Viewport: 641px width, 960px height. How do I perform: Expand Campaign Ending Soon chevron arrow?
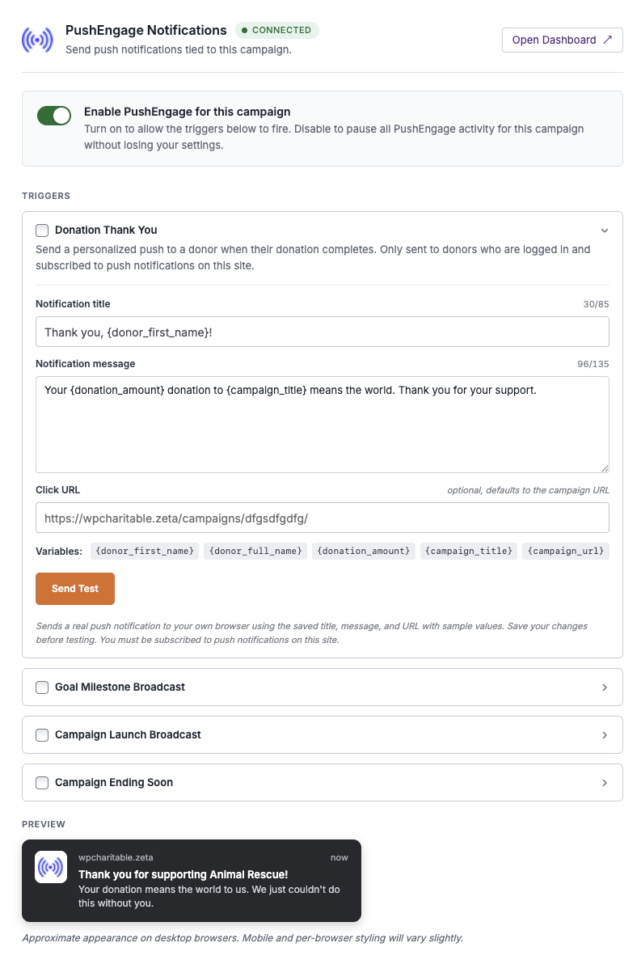[x=604, y=783]
